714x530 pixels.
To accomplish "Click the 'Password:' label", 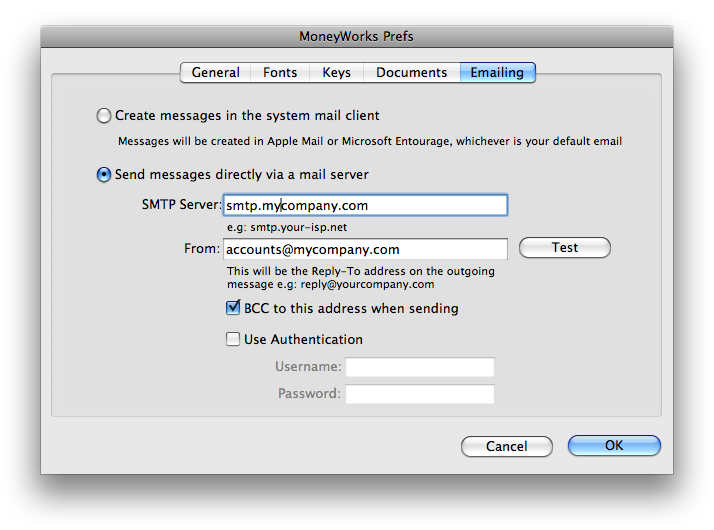I will point(309,393).
